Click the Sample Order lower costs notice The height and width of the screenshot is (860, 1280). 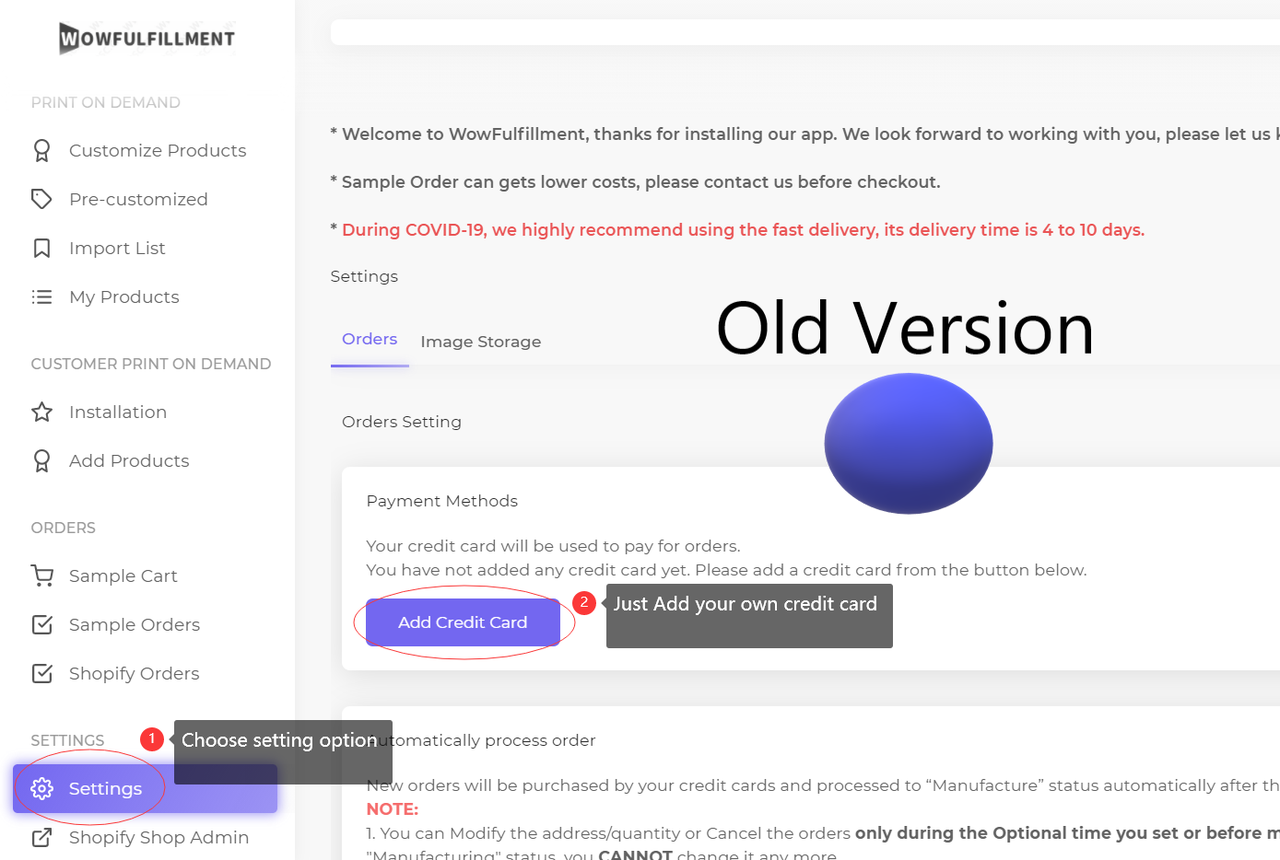[636, 182]
